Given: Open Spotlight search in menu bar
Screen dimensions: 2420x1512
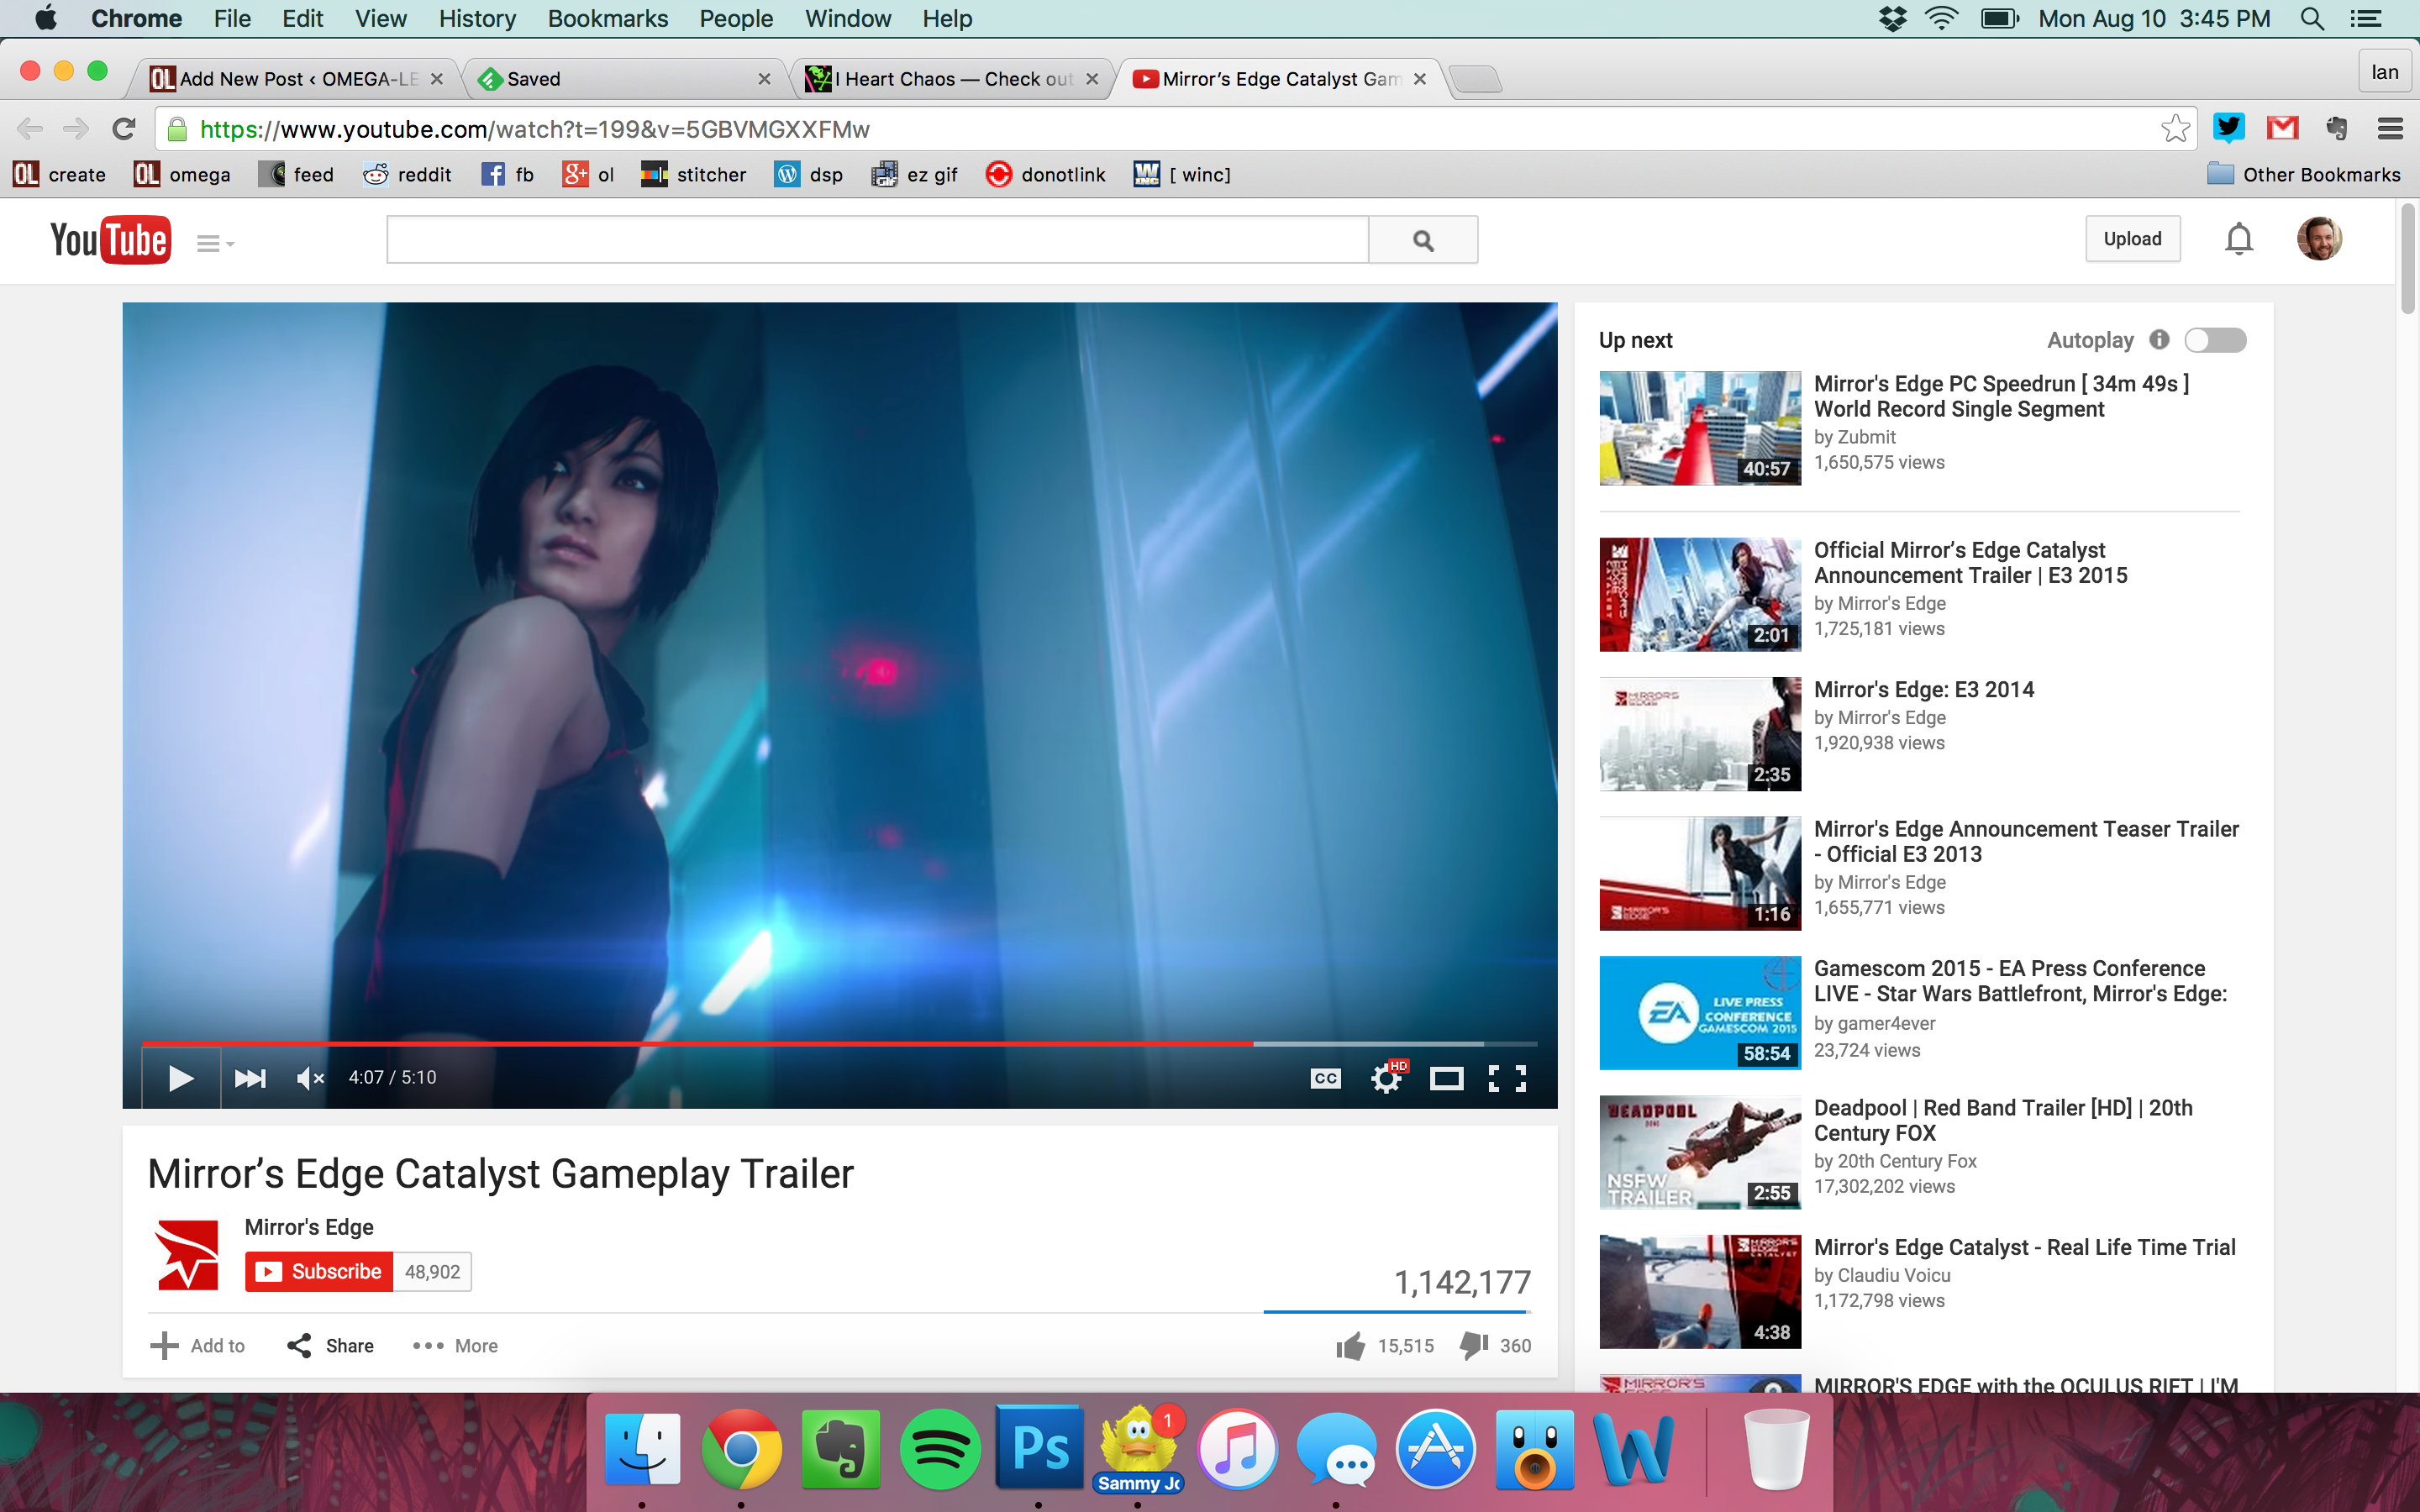Looking at the screenshot, I should (2312, 18).
